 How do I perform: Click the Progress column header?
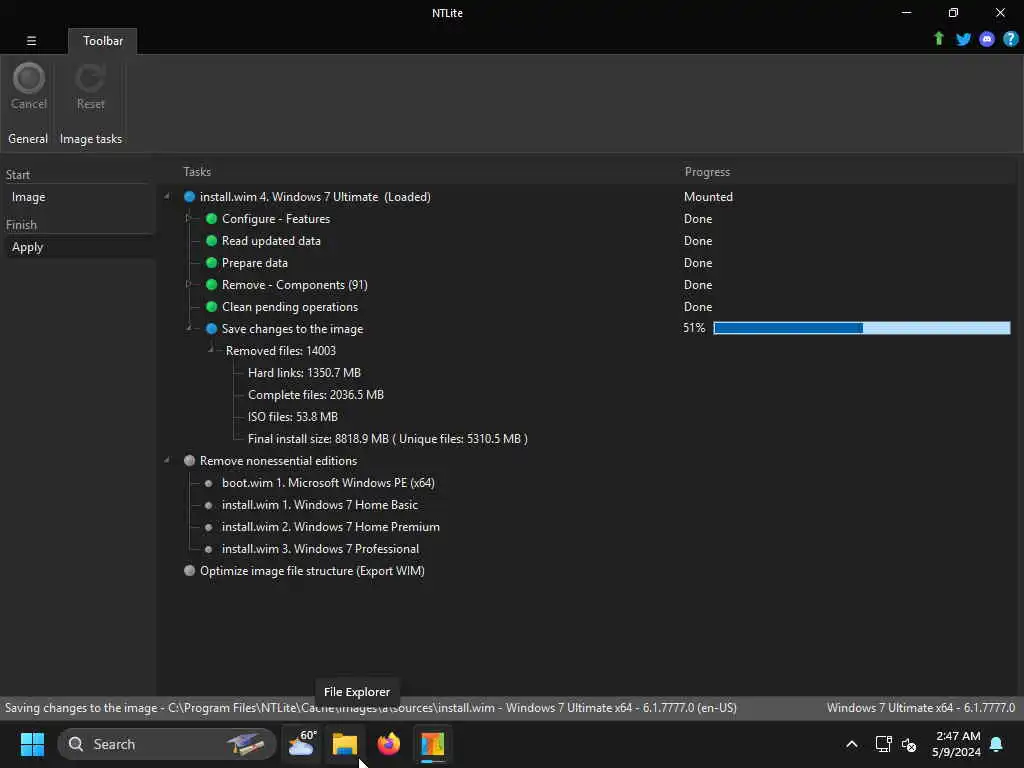[x=707, y=172]
